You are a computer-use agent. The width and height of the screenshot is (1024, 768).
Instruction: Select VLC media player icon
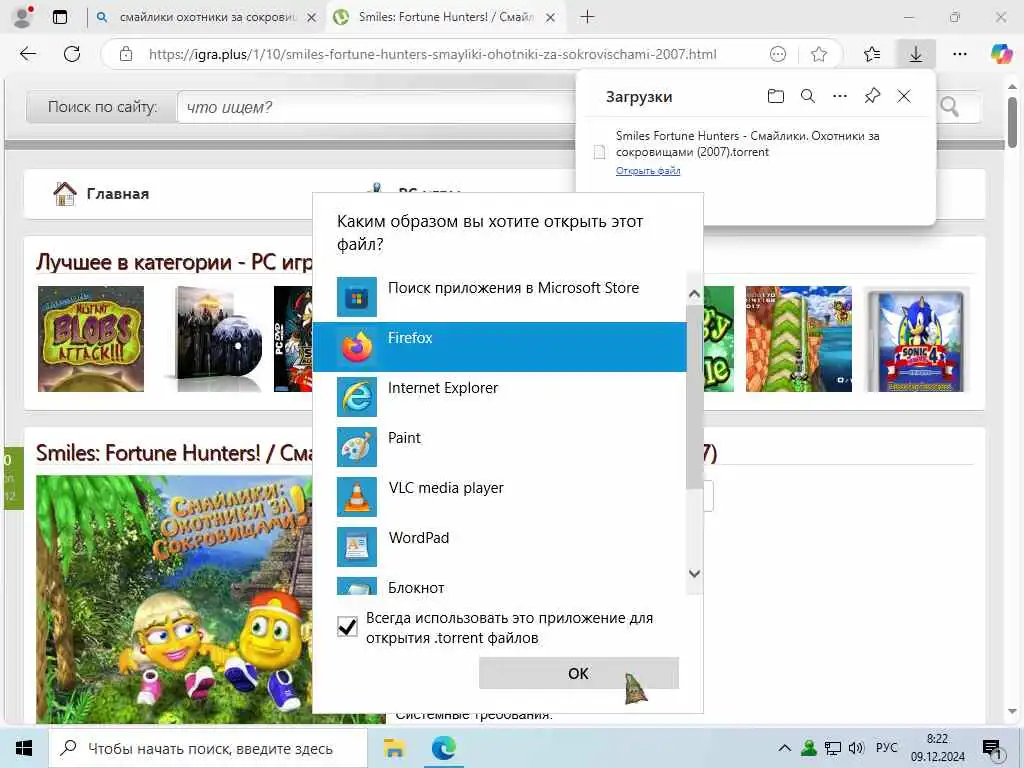[x=357, y=497]
